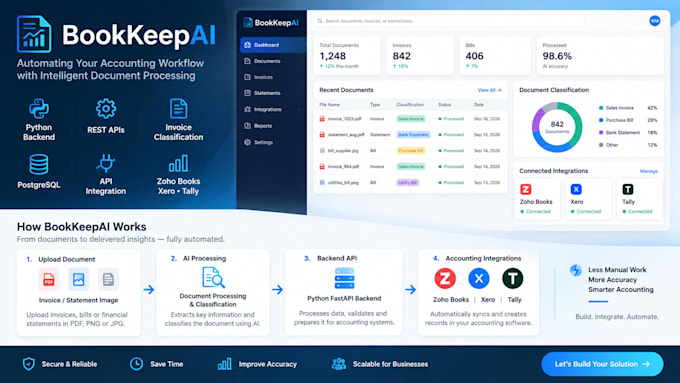Click the Tally integration card icon
Image resolution: width=680 pixels, height=383 pixels.
(x=628, y=189)
